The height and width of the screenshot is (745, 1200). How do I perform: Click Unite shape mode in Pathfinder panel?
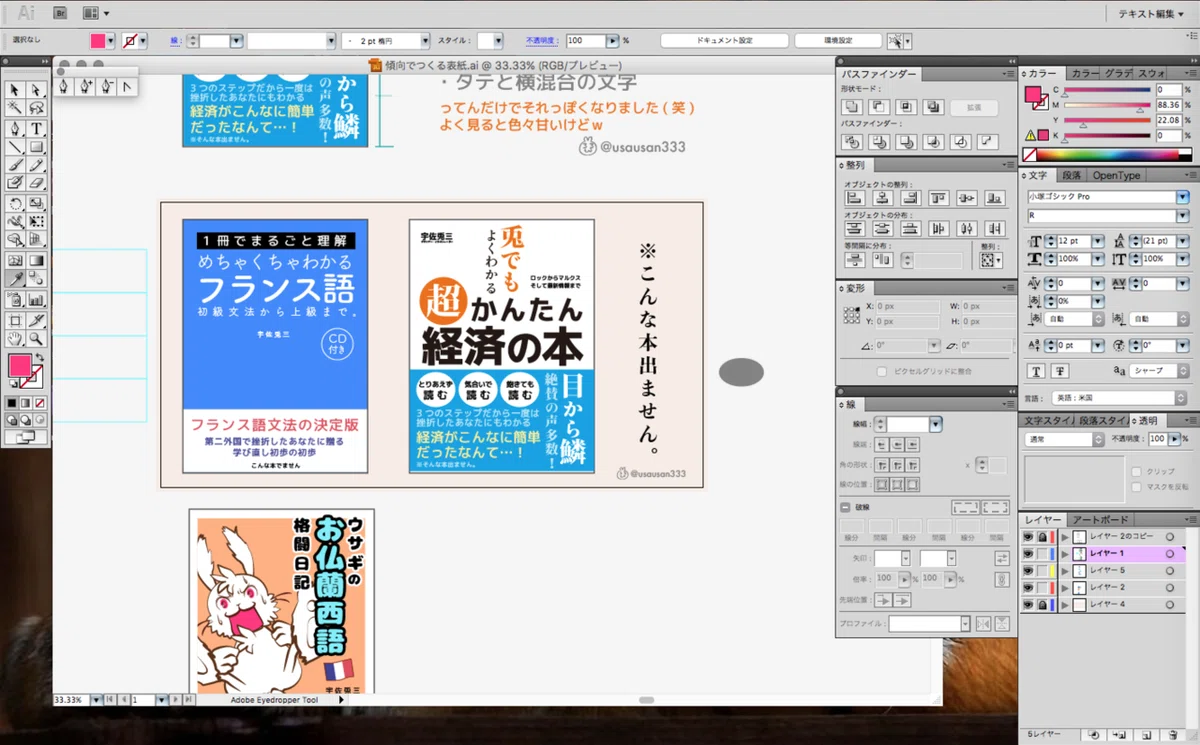(x=852, y=107)
